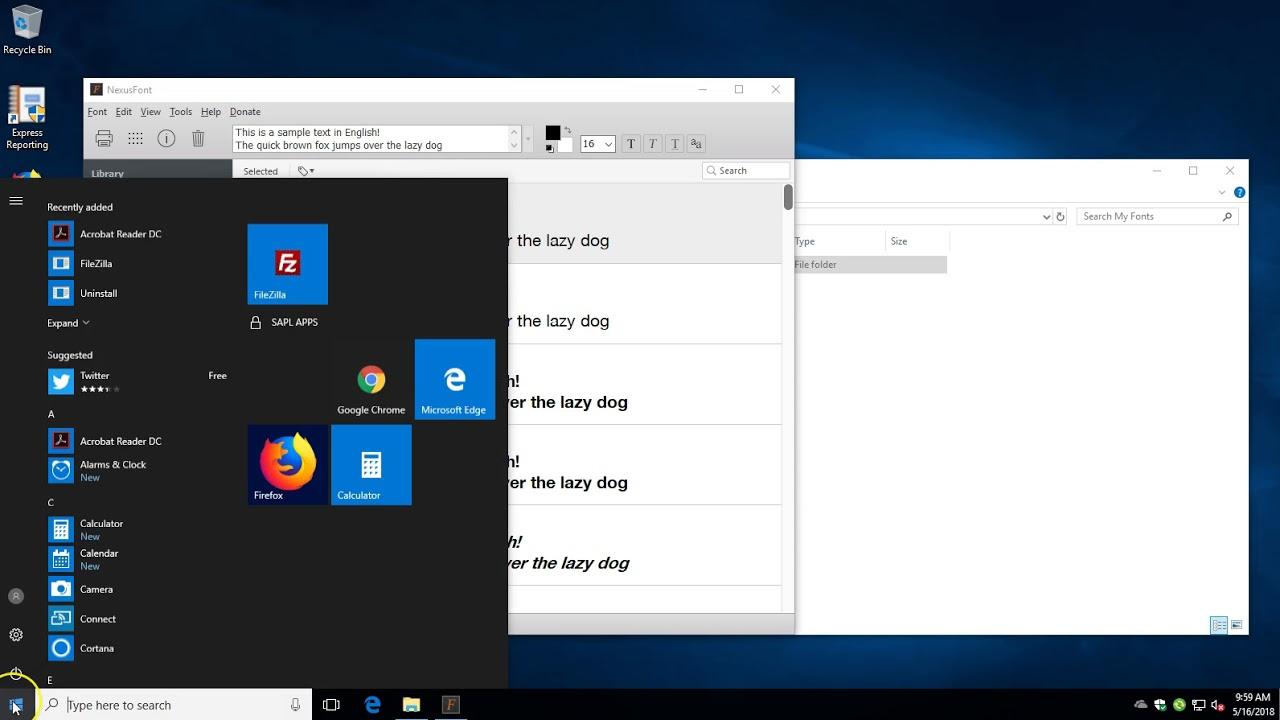This screenshot has height=720, width=1280.
Task: Open the font info (i) icon
Action: 167,139
